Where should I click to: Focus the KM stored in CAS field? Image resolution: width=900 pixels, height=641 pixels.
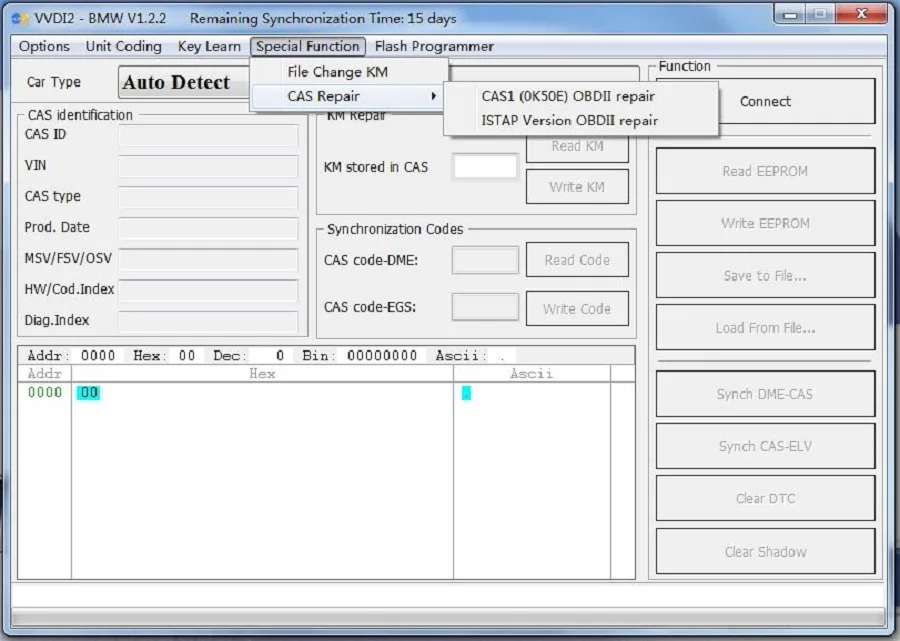(x=485, y=167)
